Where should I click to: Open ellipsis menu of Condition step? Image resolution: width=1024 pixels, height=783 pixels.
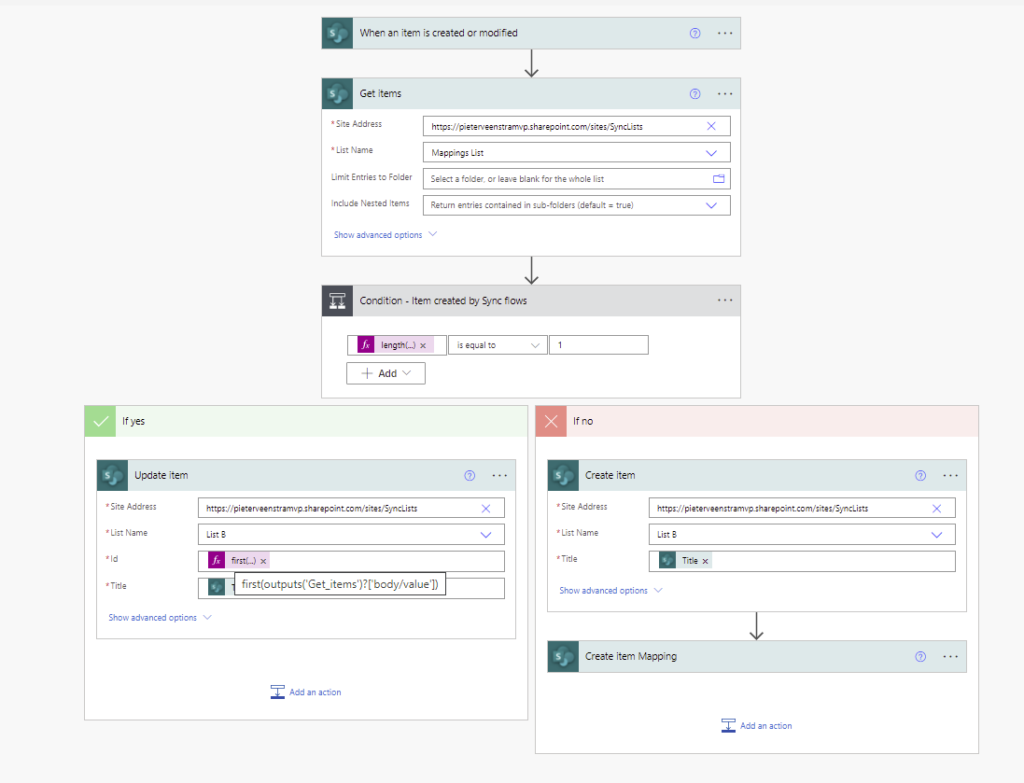[725, 300]
